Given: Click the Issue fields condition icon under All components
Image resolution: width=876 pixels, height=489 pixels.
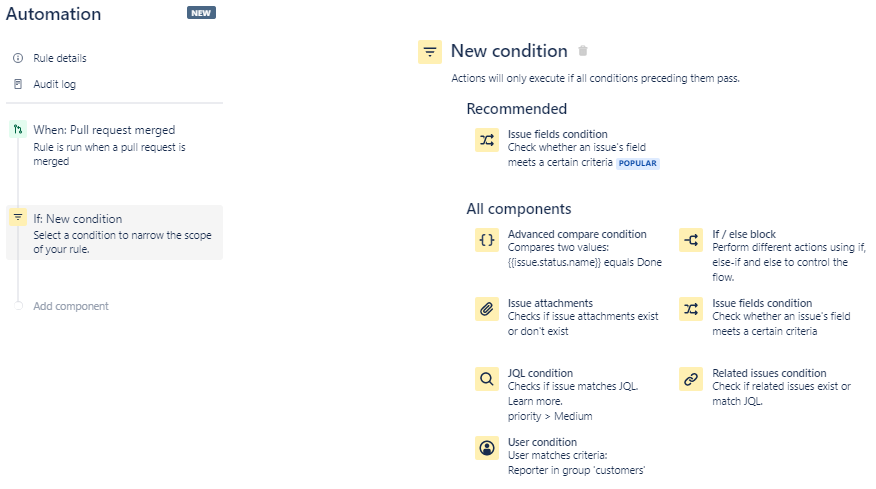Looking at the screenshot, I should (x=690, y=309).
